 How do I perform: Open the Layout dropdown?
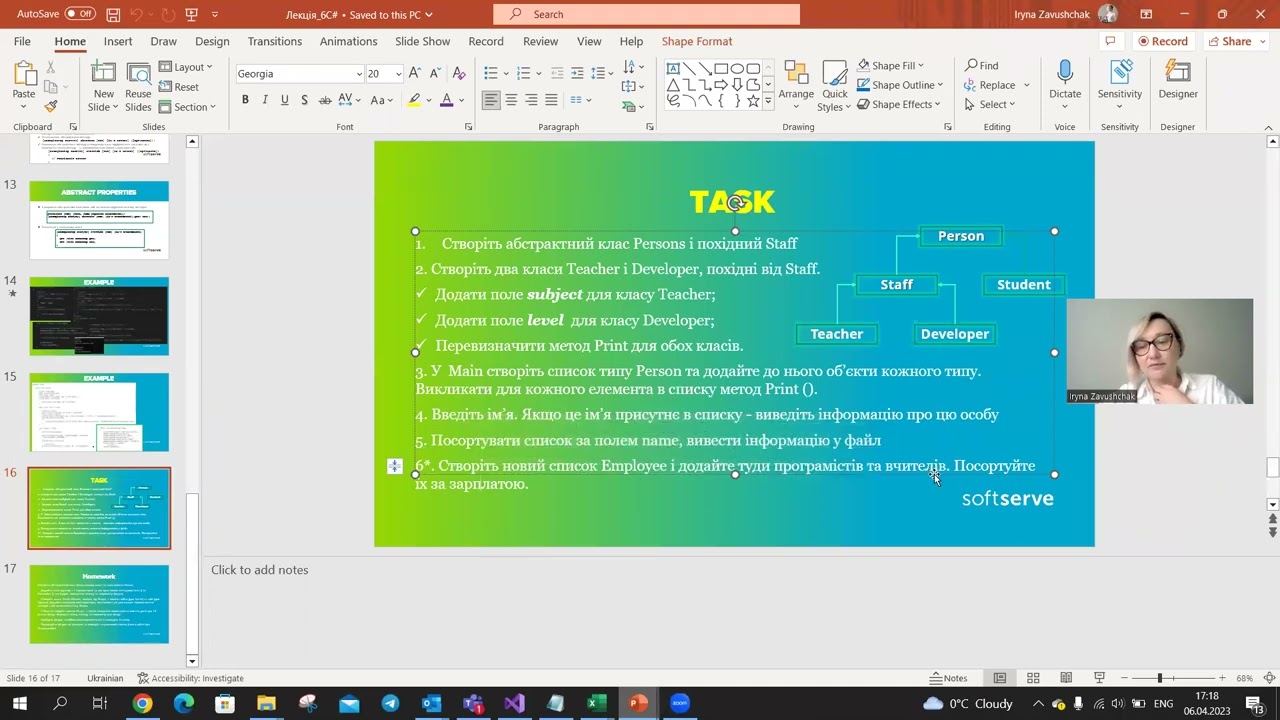[x=187, y=67]
